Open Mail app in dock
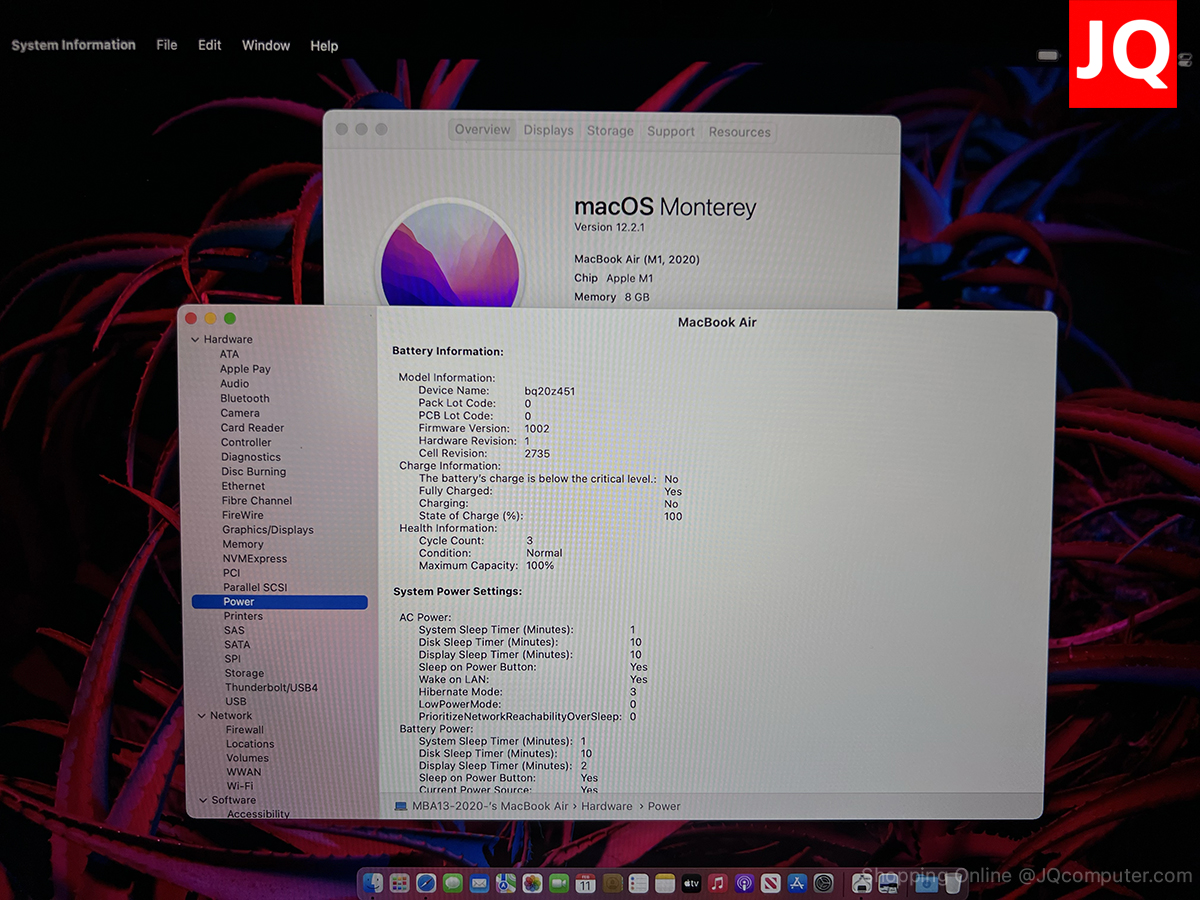Viewport: 1200px width, 900px height. pos(479,883)
